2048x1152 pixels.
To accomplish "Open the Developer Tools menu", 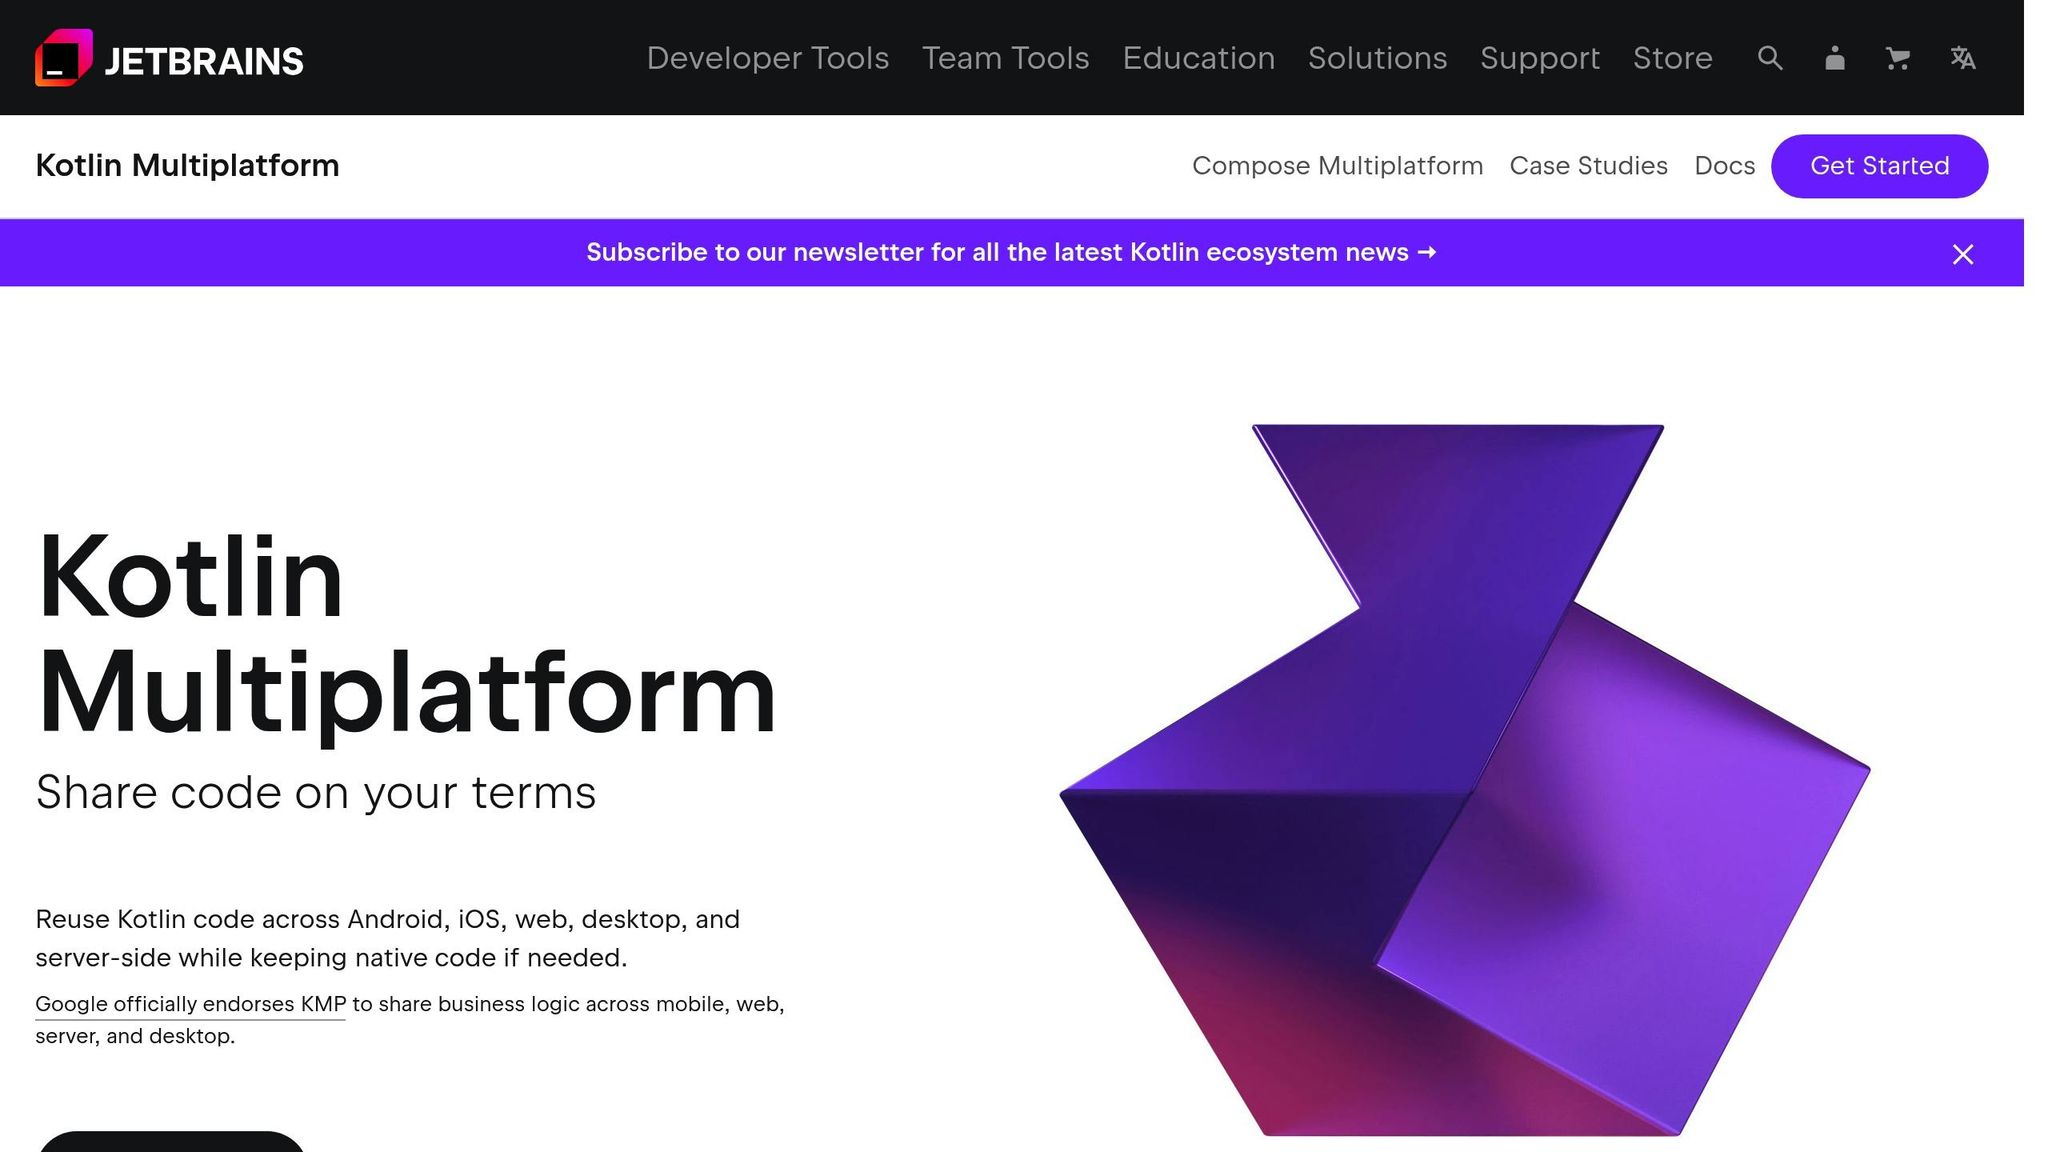I will [x=767, y=59].
